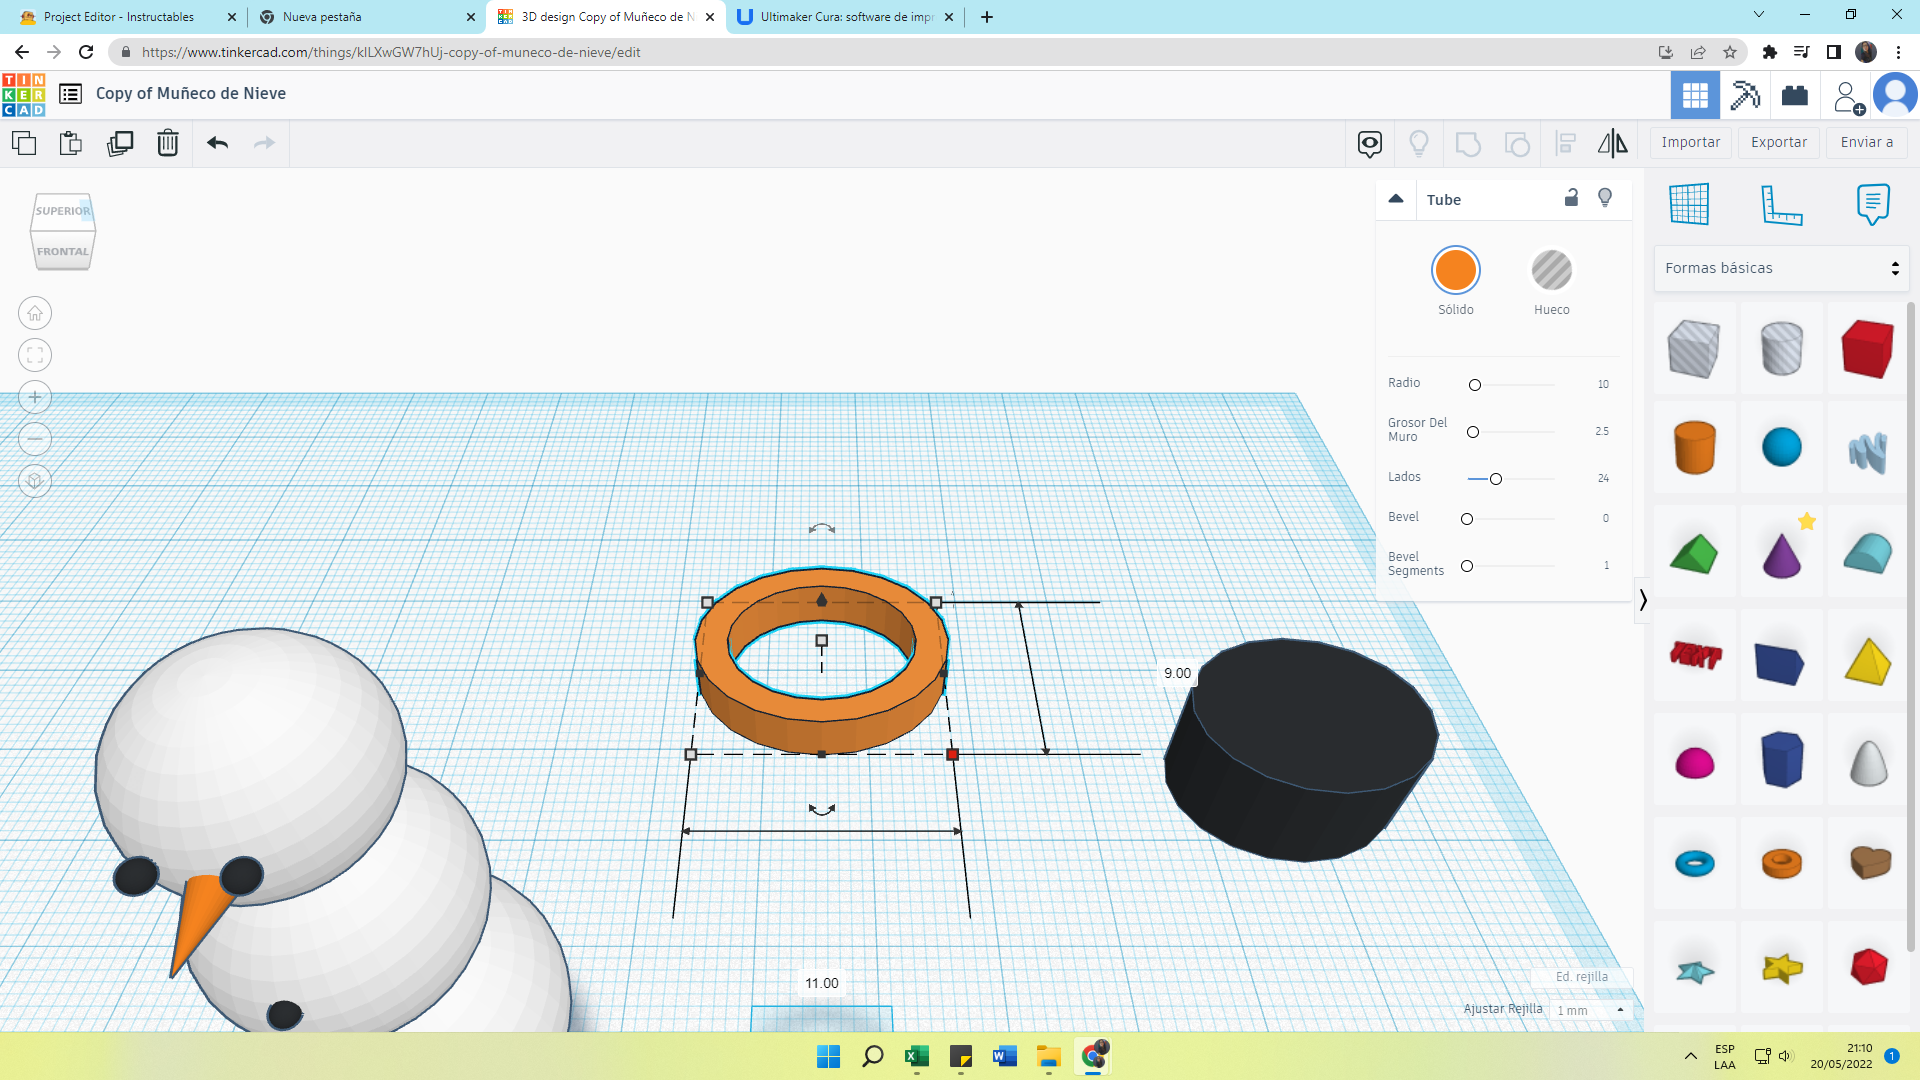This screenshot has height=1080, width=1920.
Task: Switch to Ultimaker Cura tab
Action: click(846, 17)
